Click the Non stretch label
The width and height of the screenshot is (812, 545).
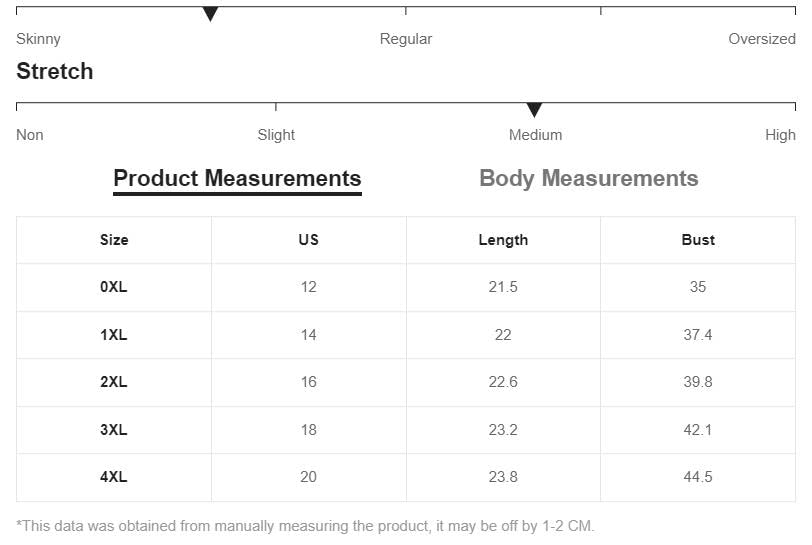point(30,135)
